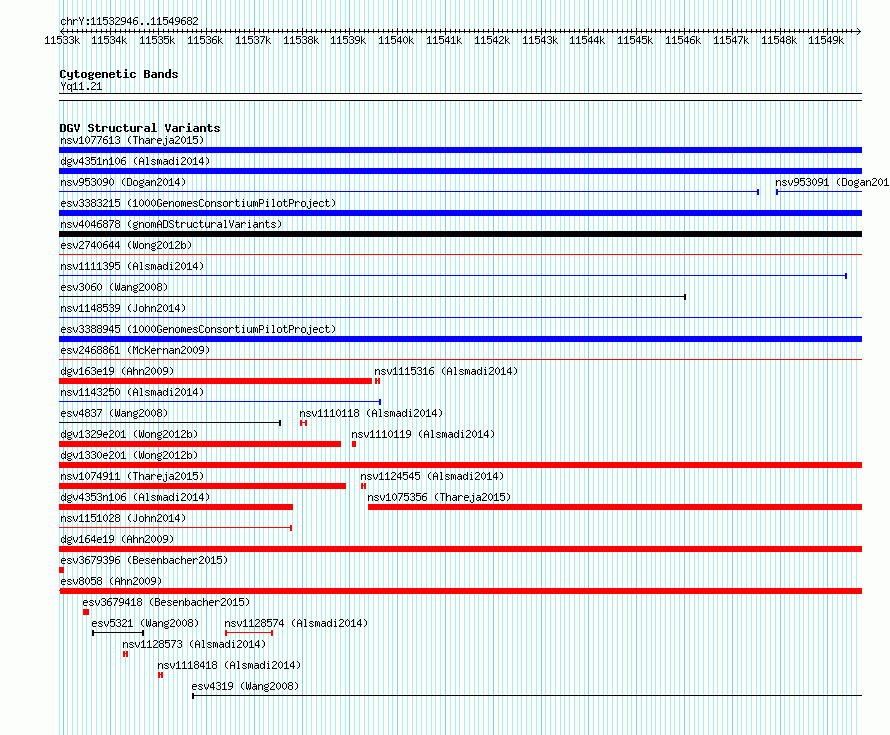Click the black span line of esv5321
Image resolution: width=890 pixels, height=735 pixels.
[118, 633]
